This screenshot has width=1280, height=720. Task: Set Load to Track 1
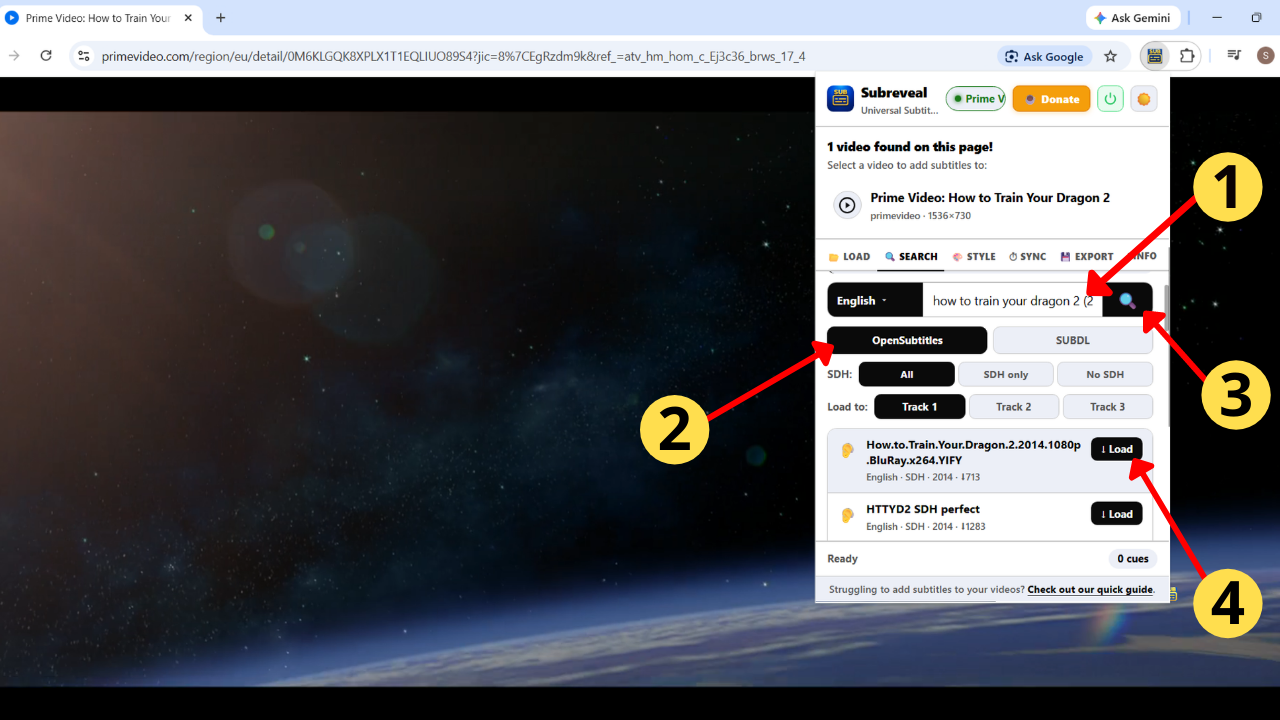coord(920,407)
